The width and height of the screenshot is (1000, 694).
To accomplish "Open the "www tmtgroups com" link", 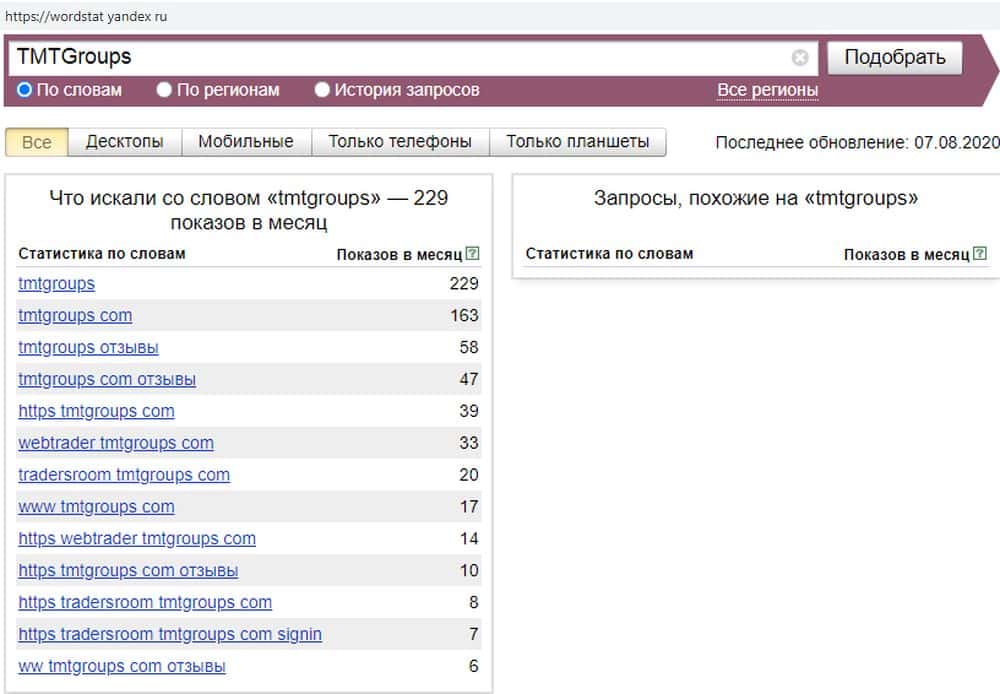I will (x=96, y=507).
